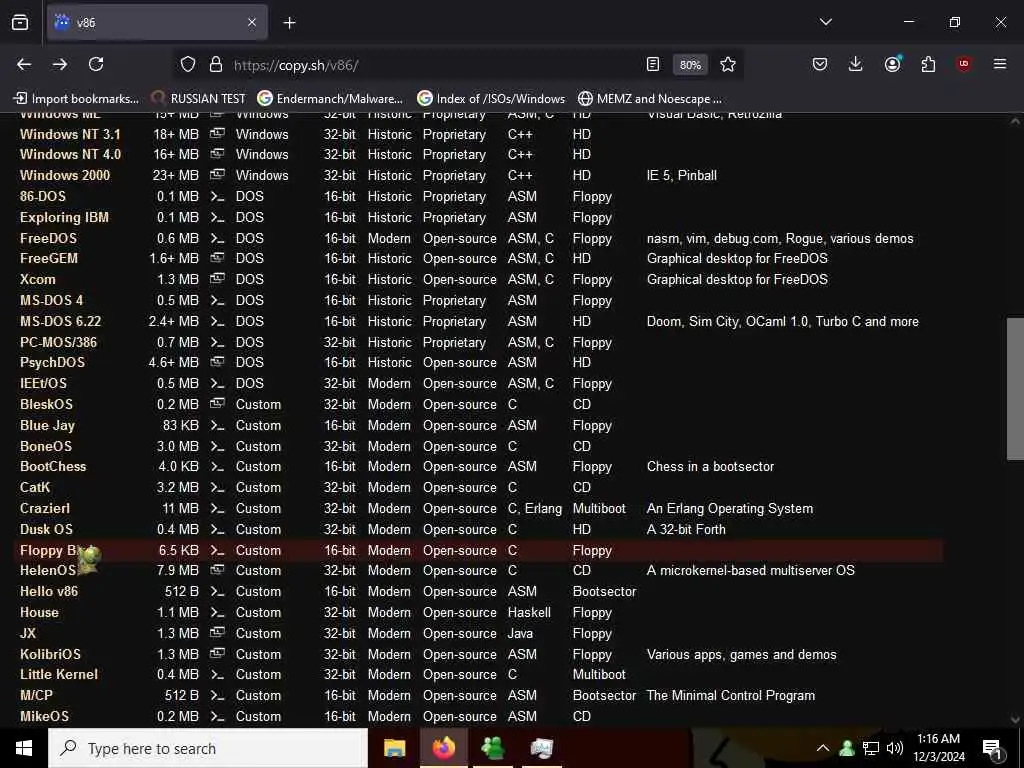Screen dimensions: 1024x768
Task: Open the MikeOS entry
Action: (44, 716)
